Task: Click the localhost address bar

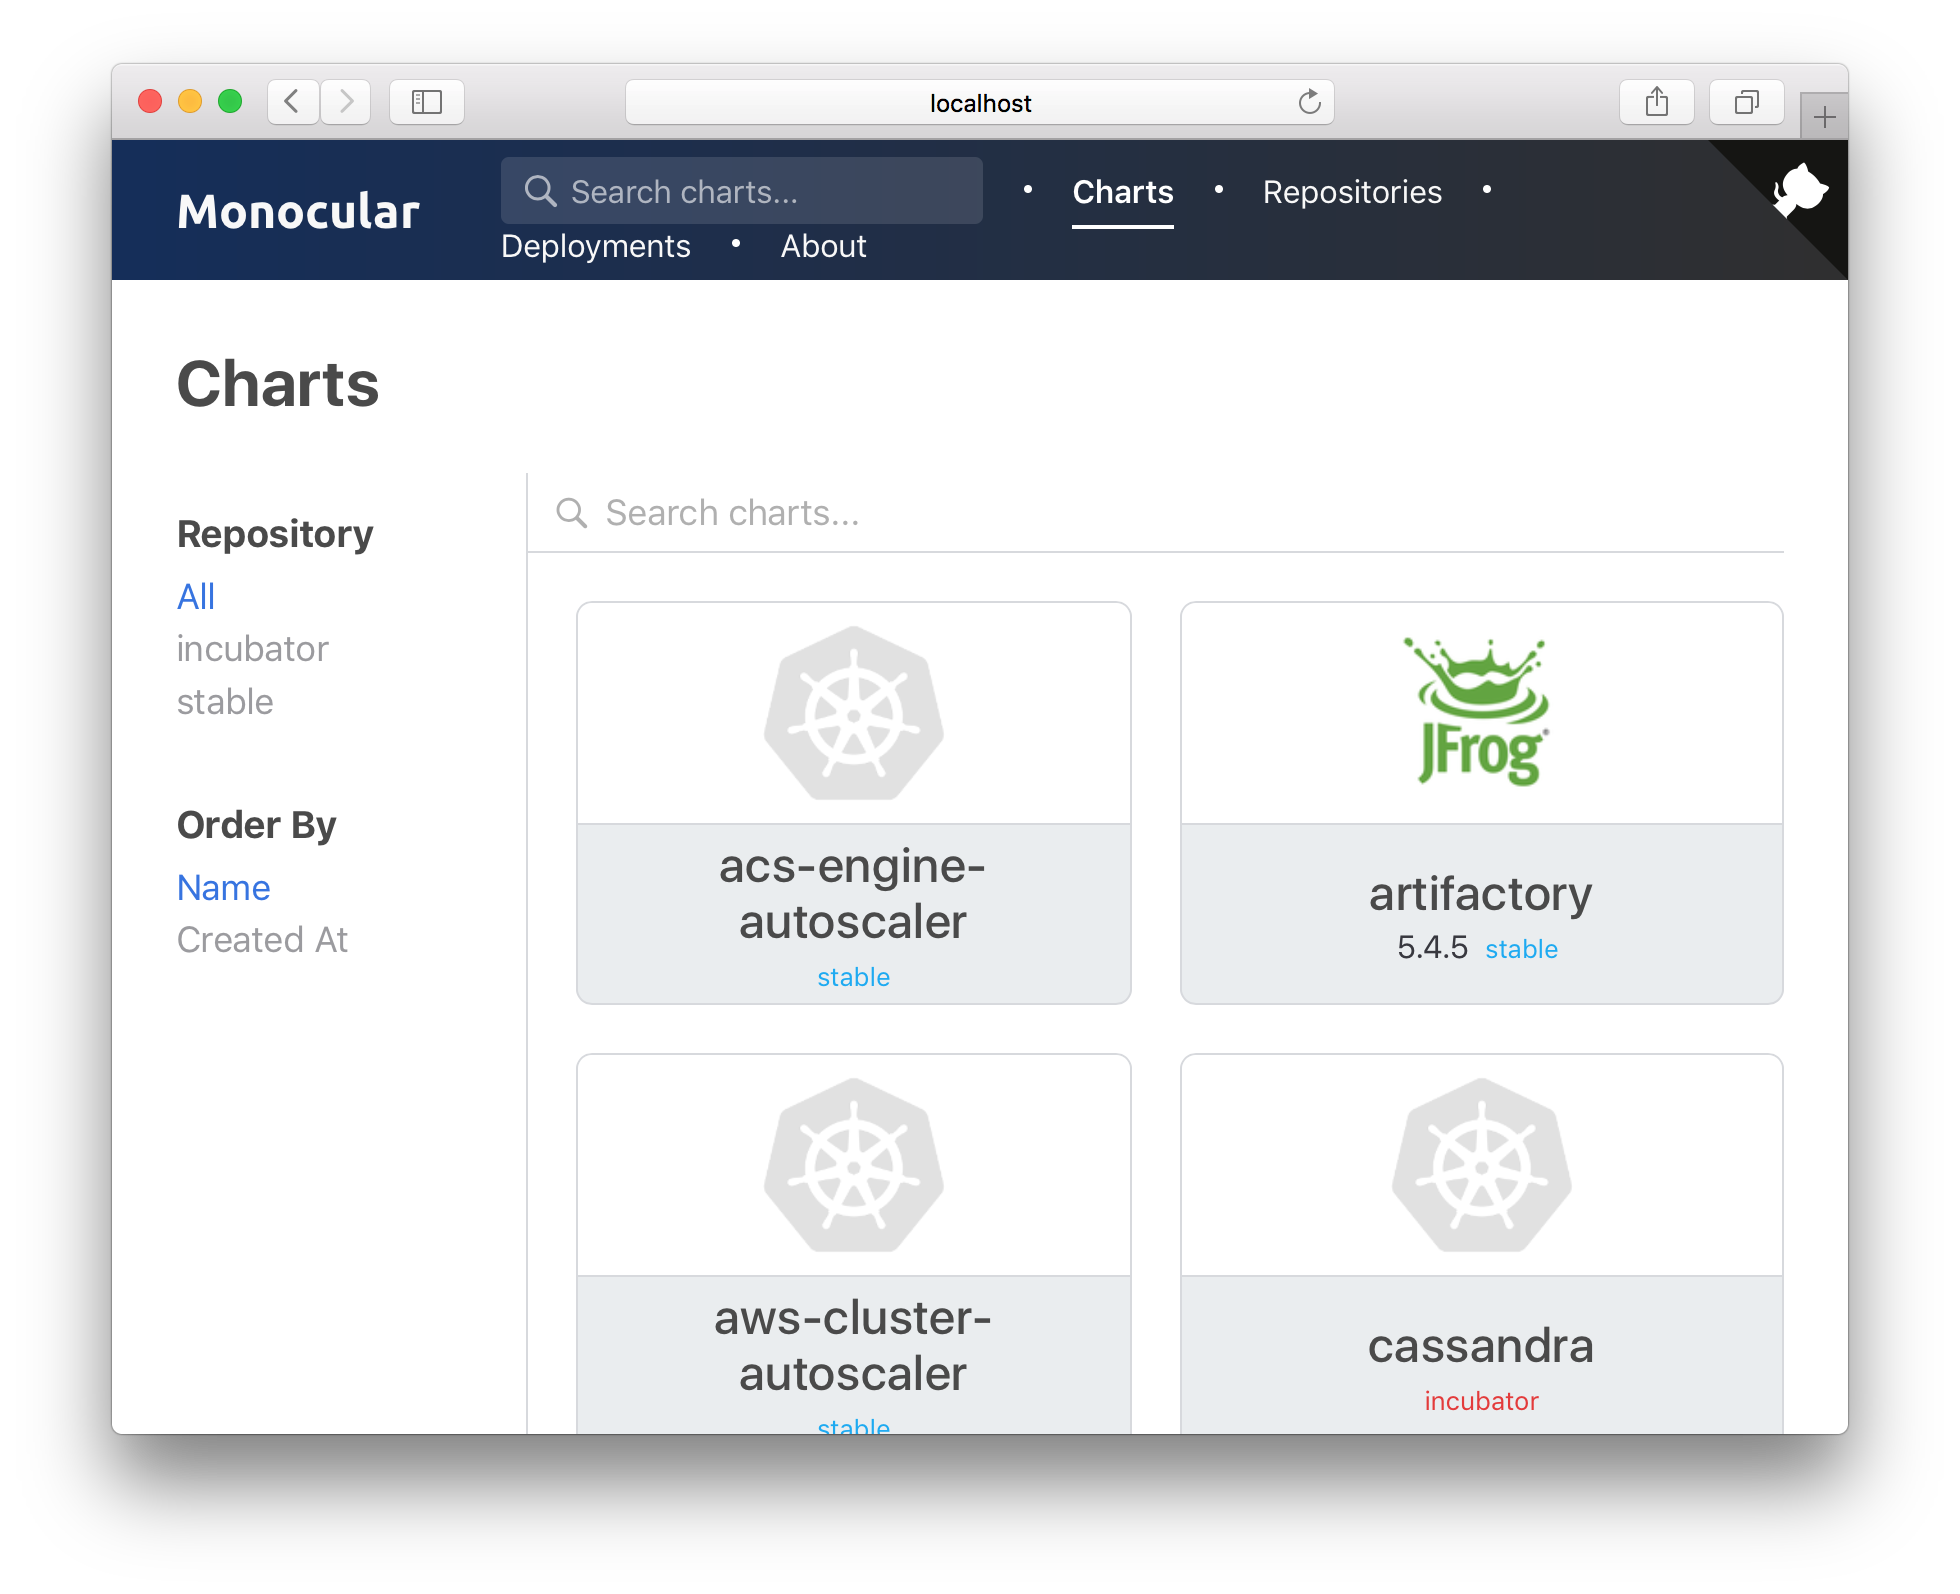Action: pyautogui.click(x=980, y=102)
